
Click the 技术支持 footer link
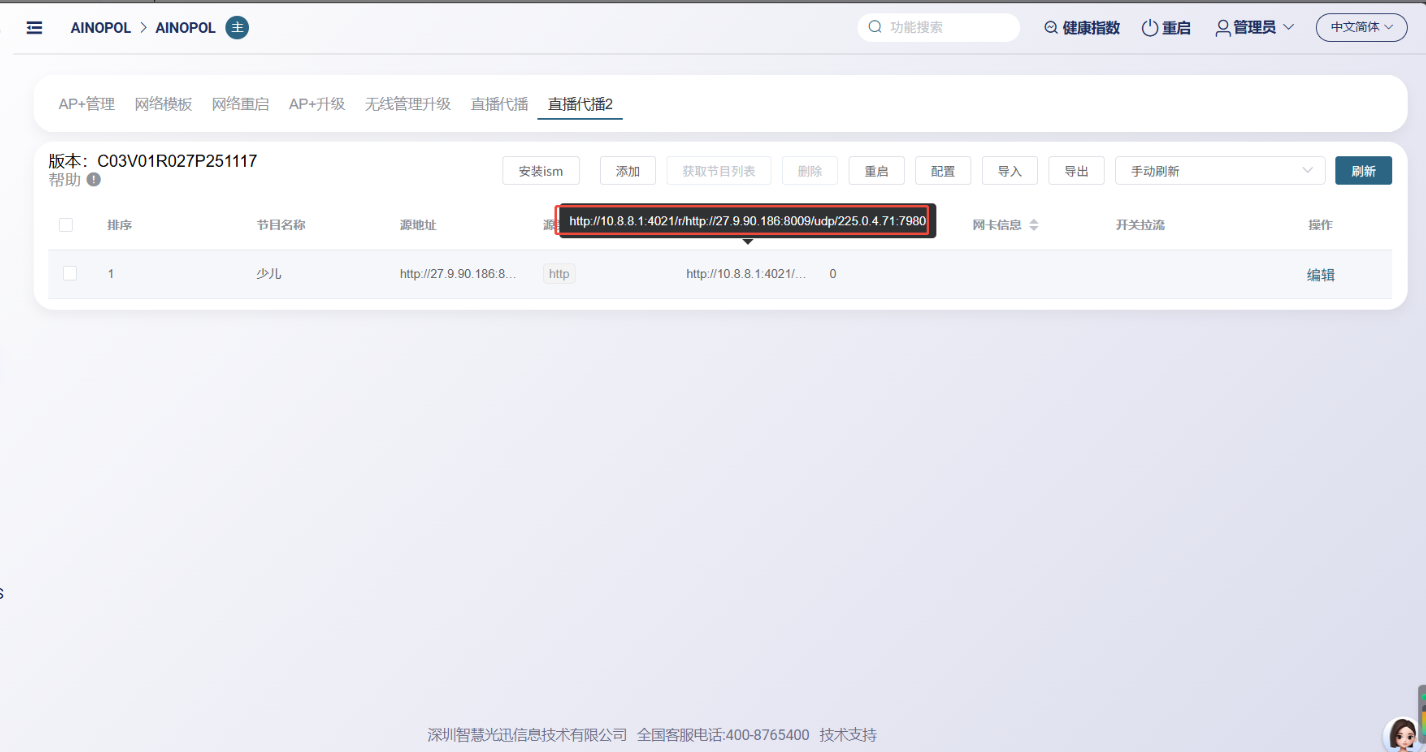(847, 735)
